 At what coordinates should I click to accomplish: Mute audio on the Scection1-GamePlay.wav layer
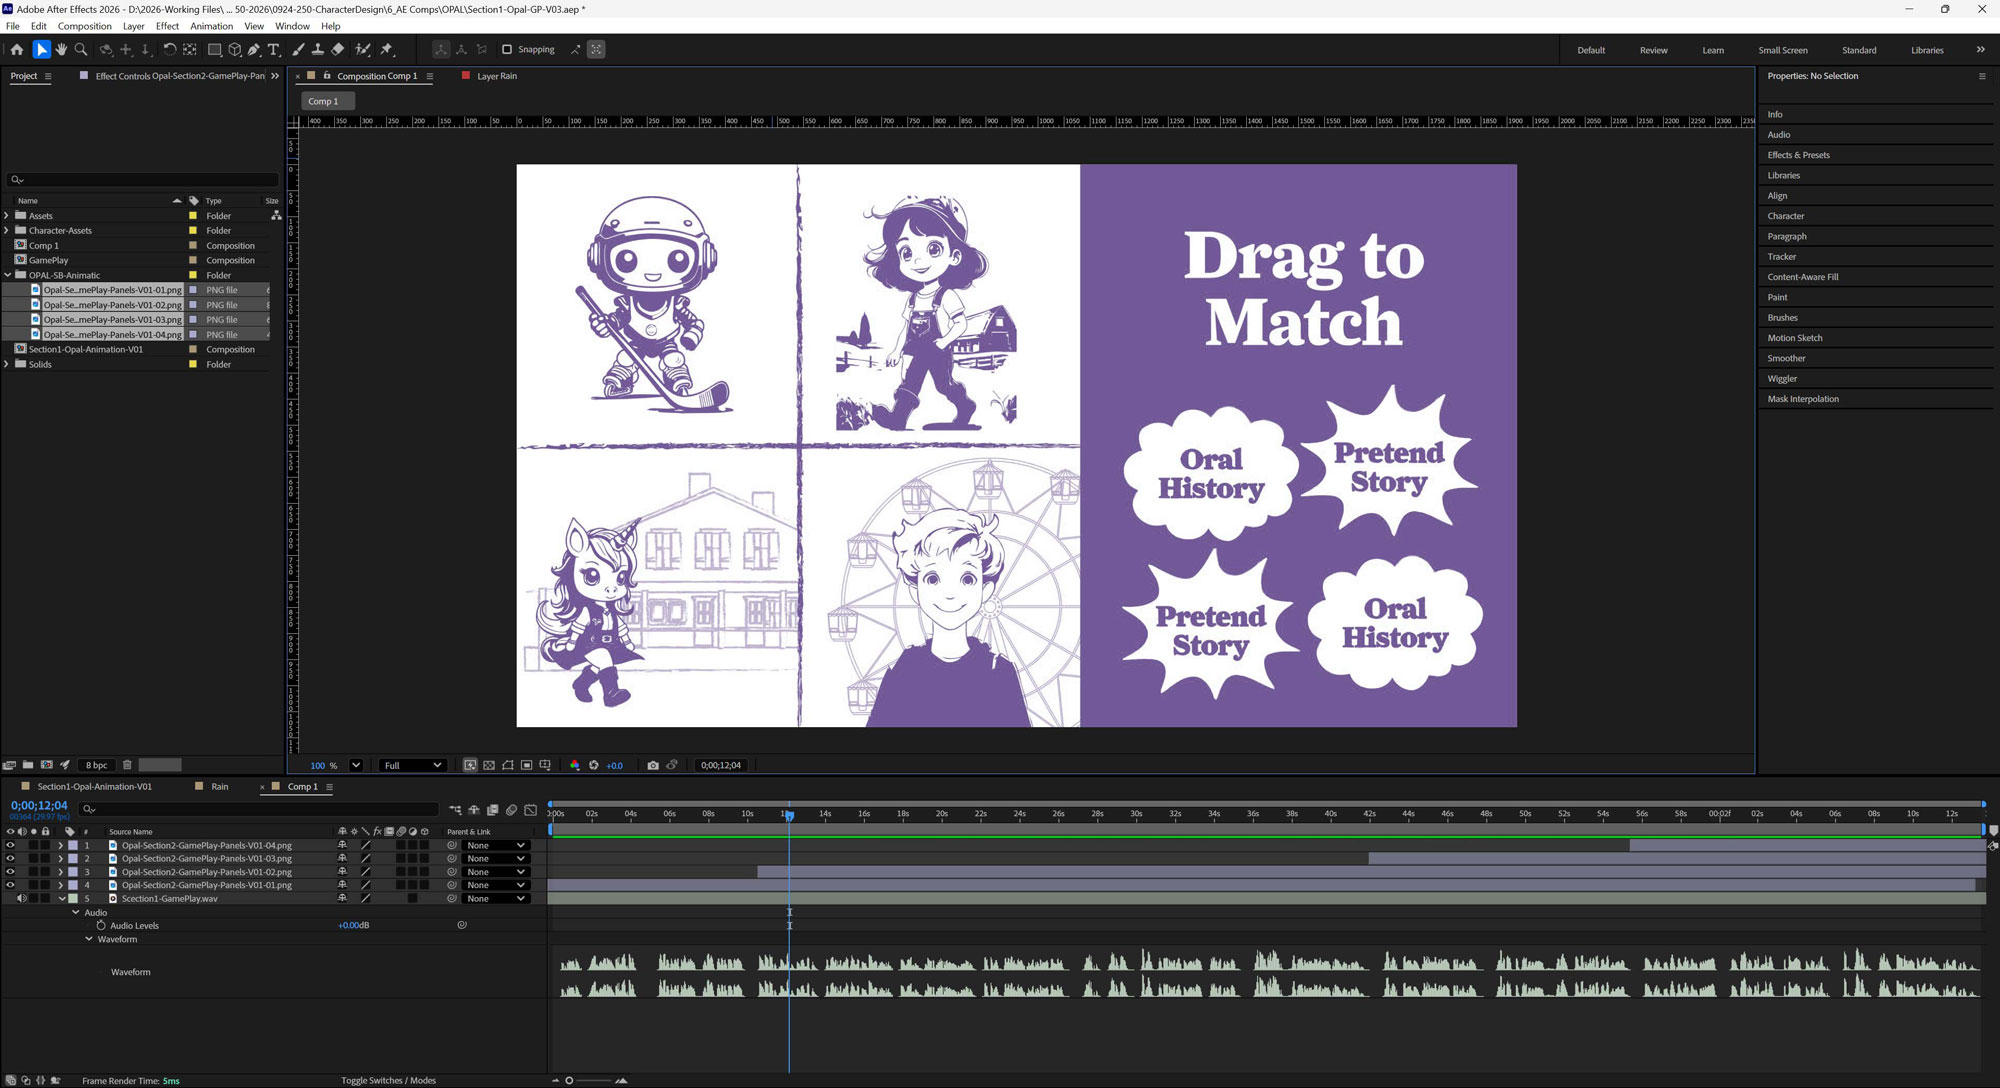(x=22, y=898)
